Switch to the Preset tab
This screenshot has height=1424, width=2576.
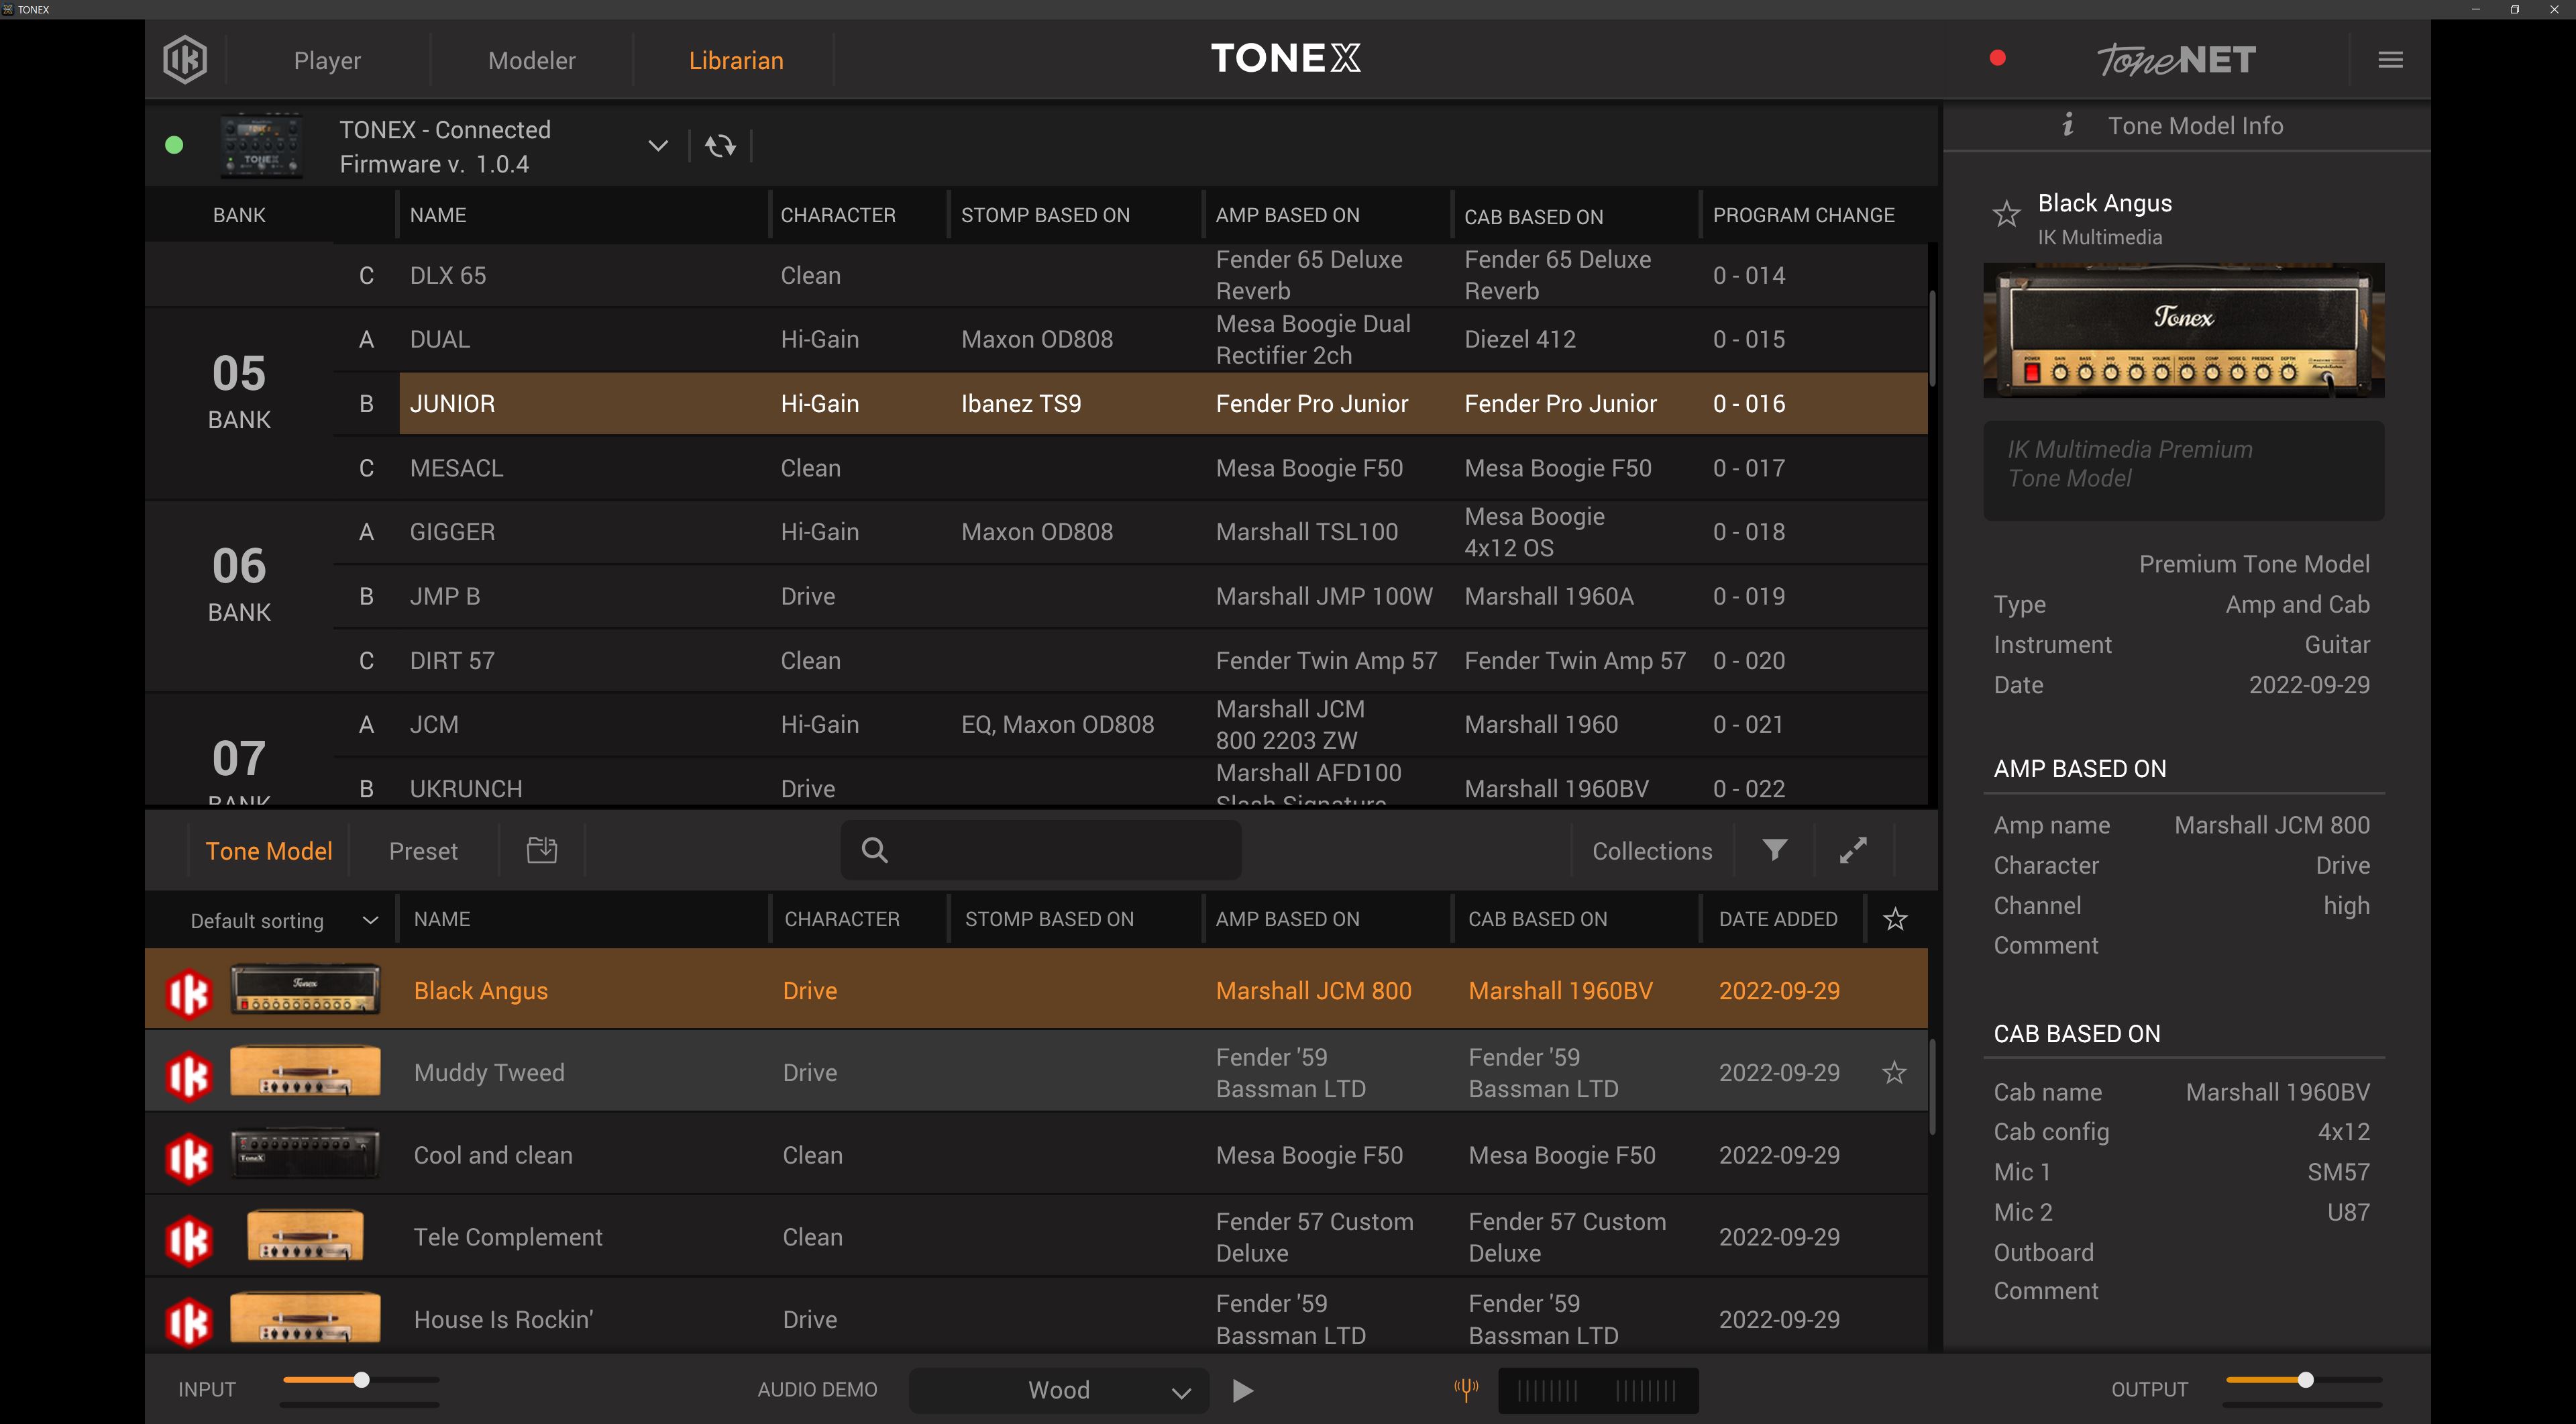coord(423,850)
